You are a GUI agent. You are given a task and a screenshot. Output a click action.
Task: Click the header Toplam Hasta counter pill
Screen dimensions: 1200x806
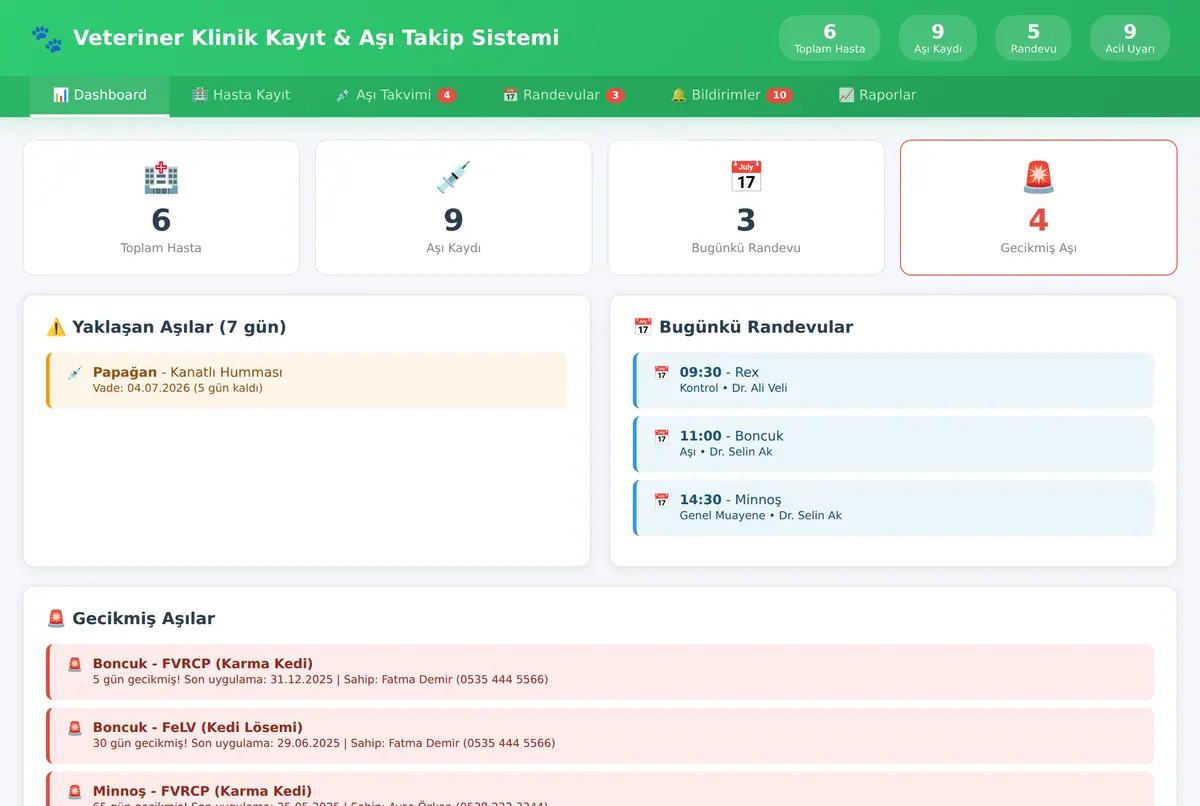[830, 38]
